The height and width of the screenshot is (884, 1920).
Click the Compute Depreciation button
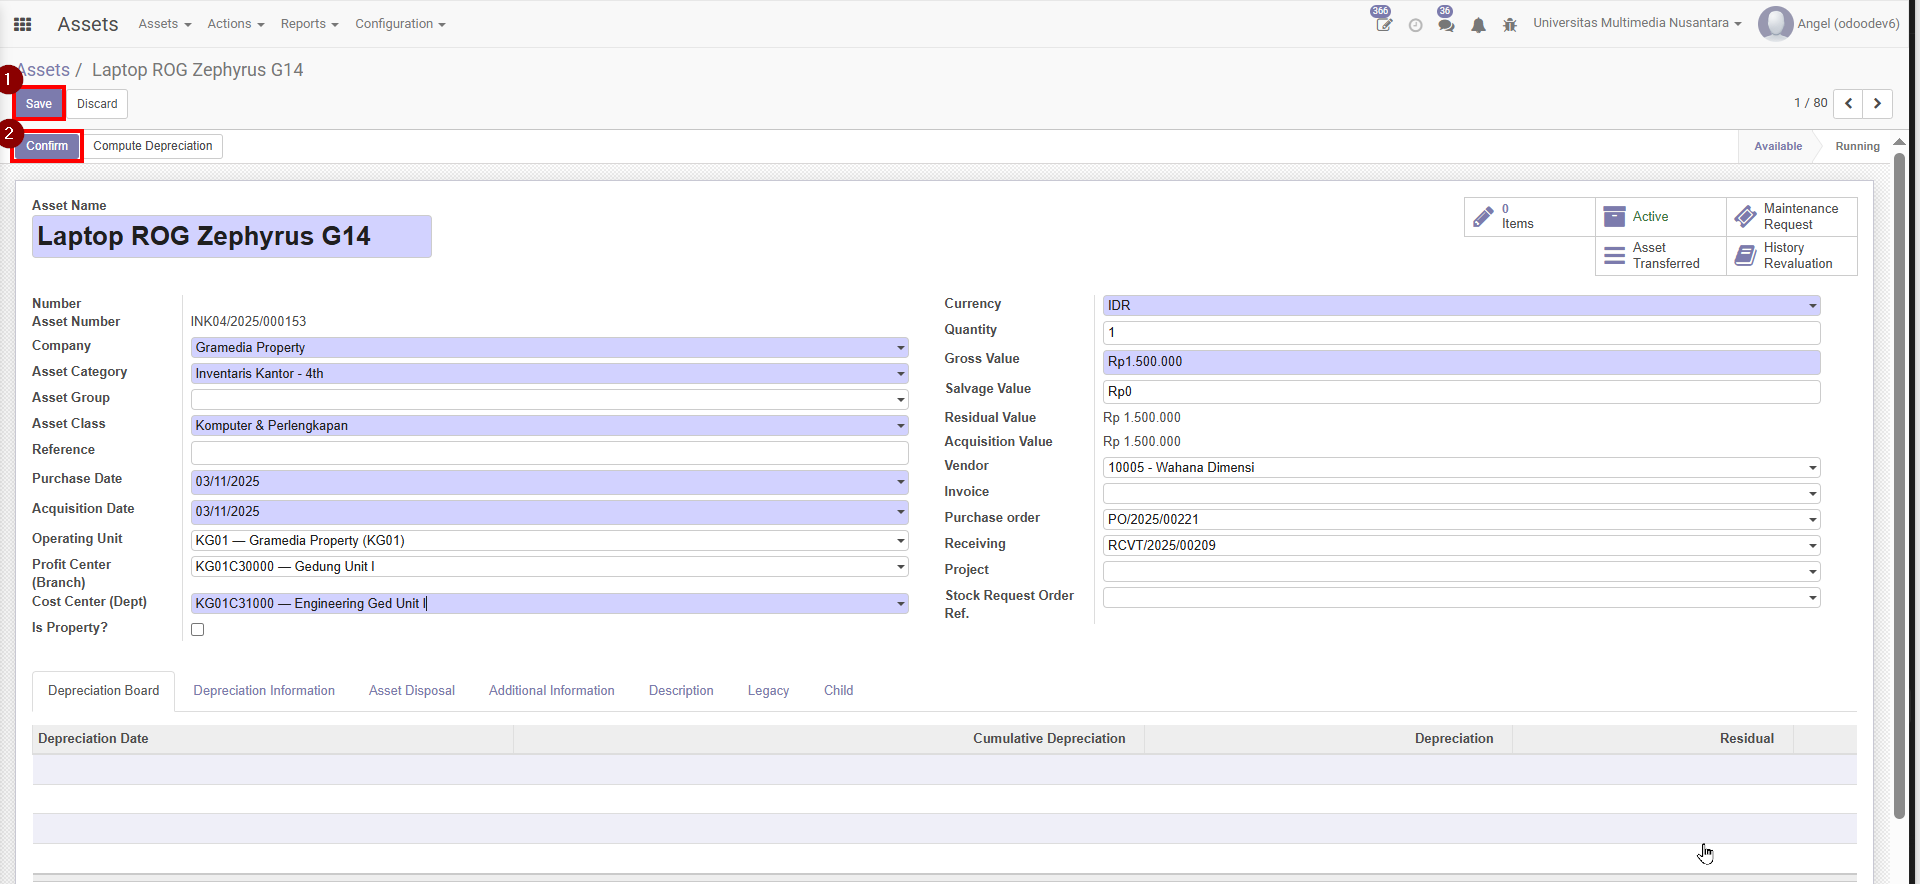point(153,146)
